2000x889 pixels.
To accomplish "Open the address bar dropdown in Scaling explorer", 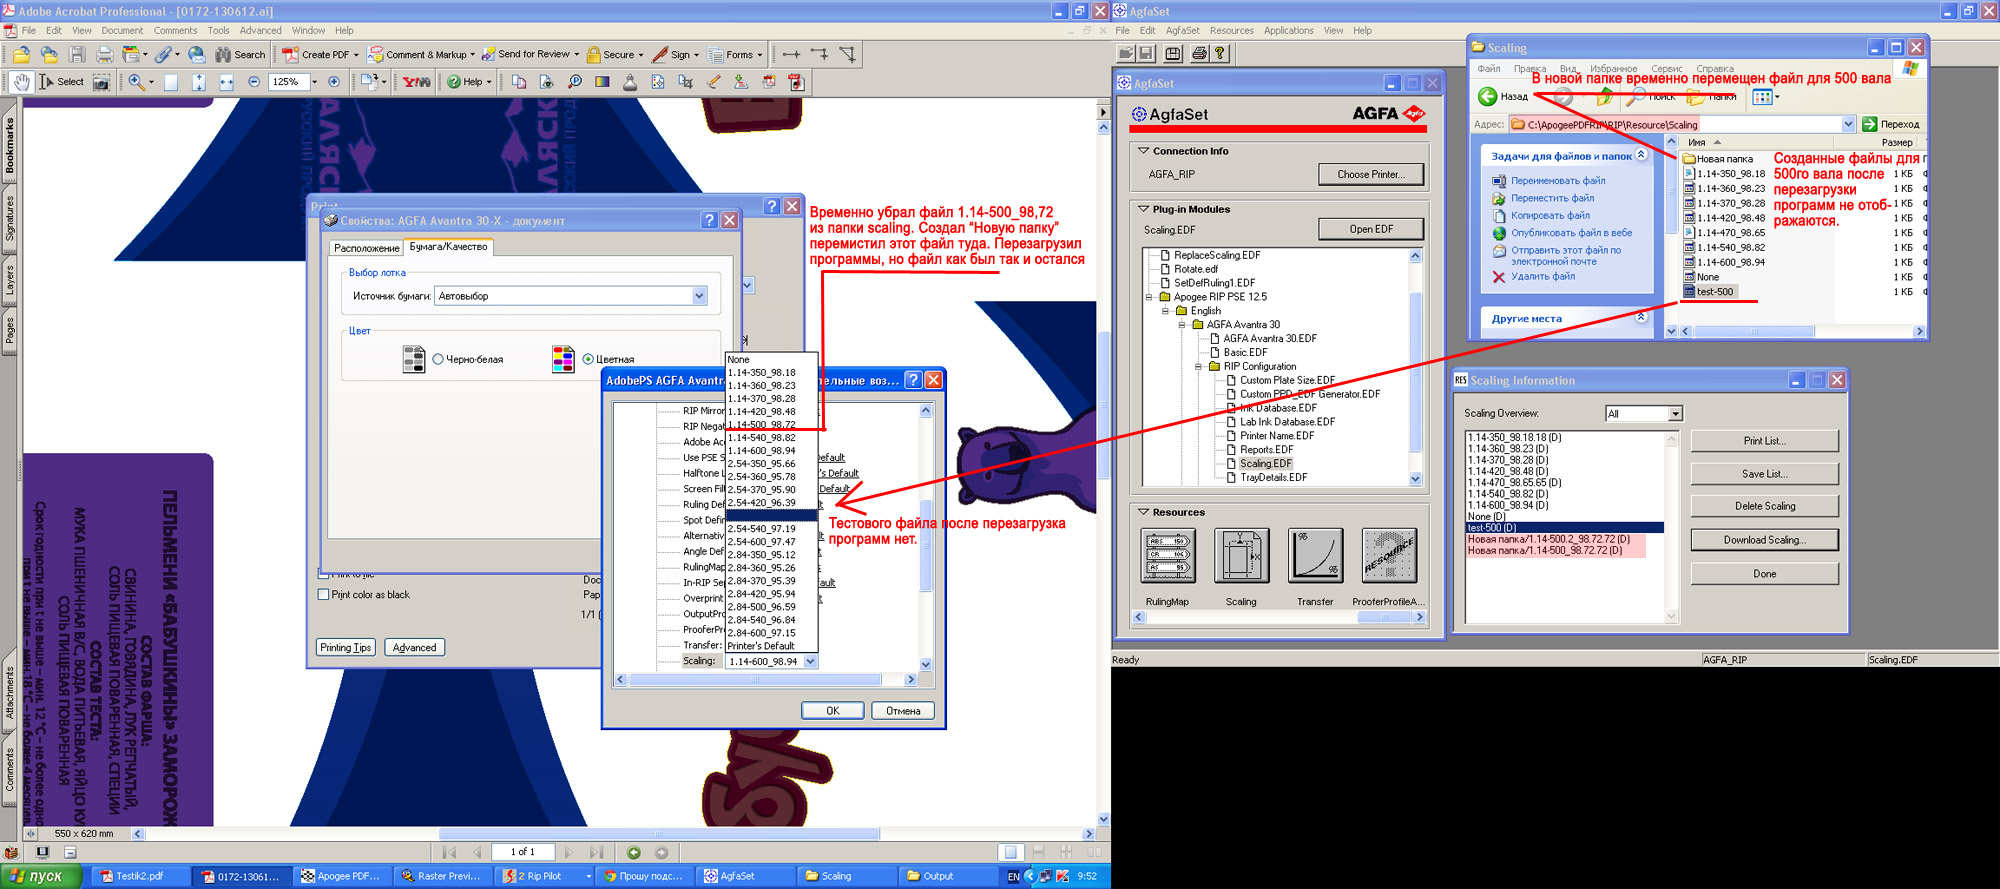I will [1848, 124].
